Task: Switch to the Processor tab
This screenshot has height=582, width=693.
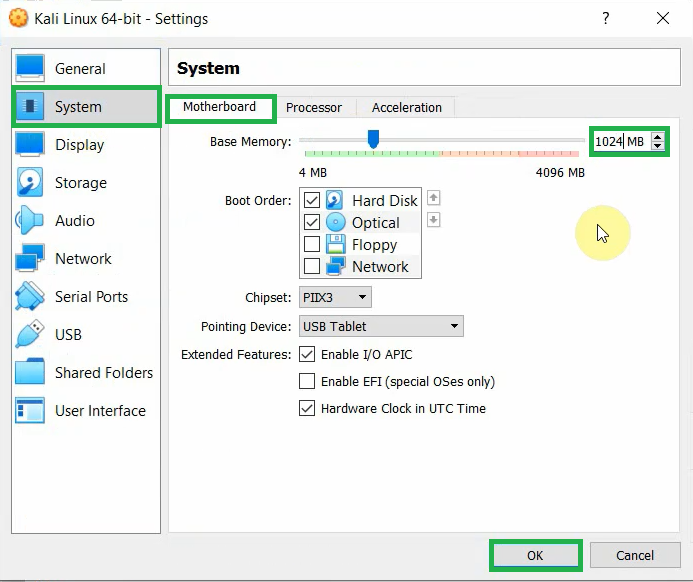Action: pos(314,107)
